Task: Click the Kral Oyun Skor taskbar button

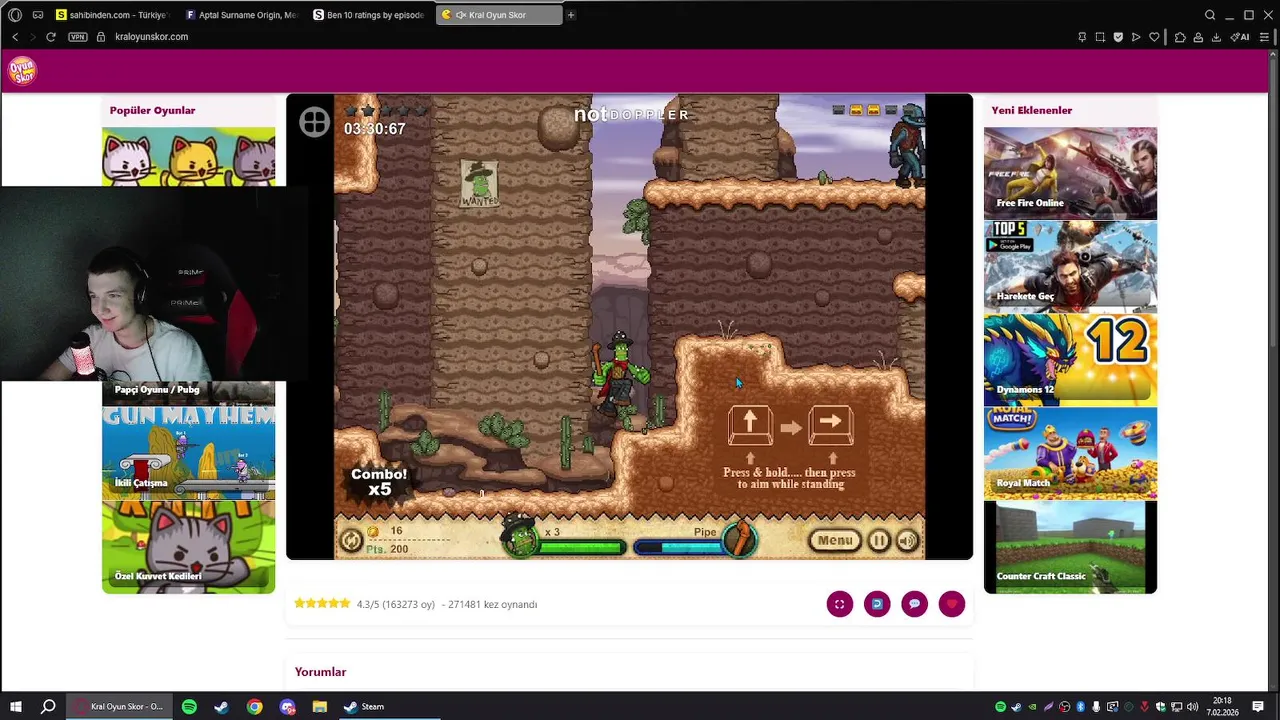Action: coord(118,707)
